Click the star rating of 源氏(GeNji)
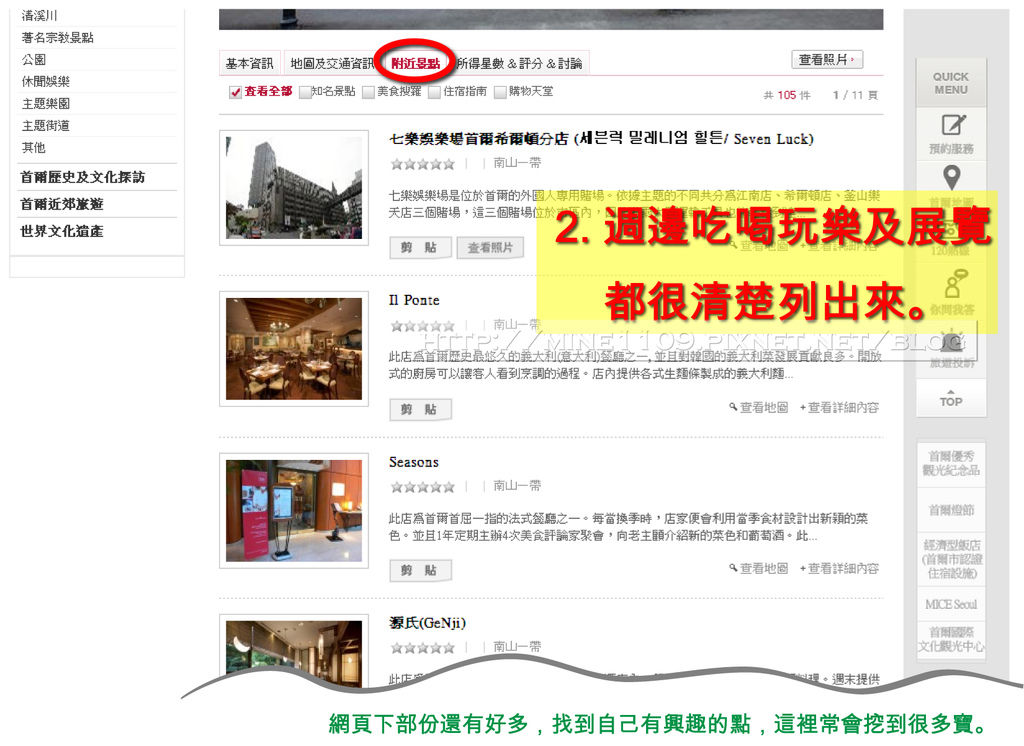 coord(423,648)
